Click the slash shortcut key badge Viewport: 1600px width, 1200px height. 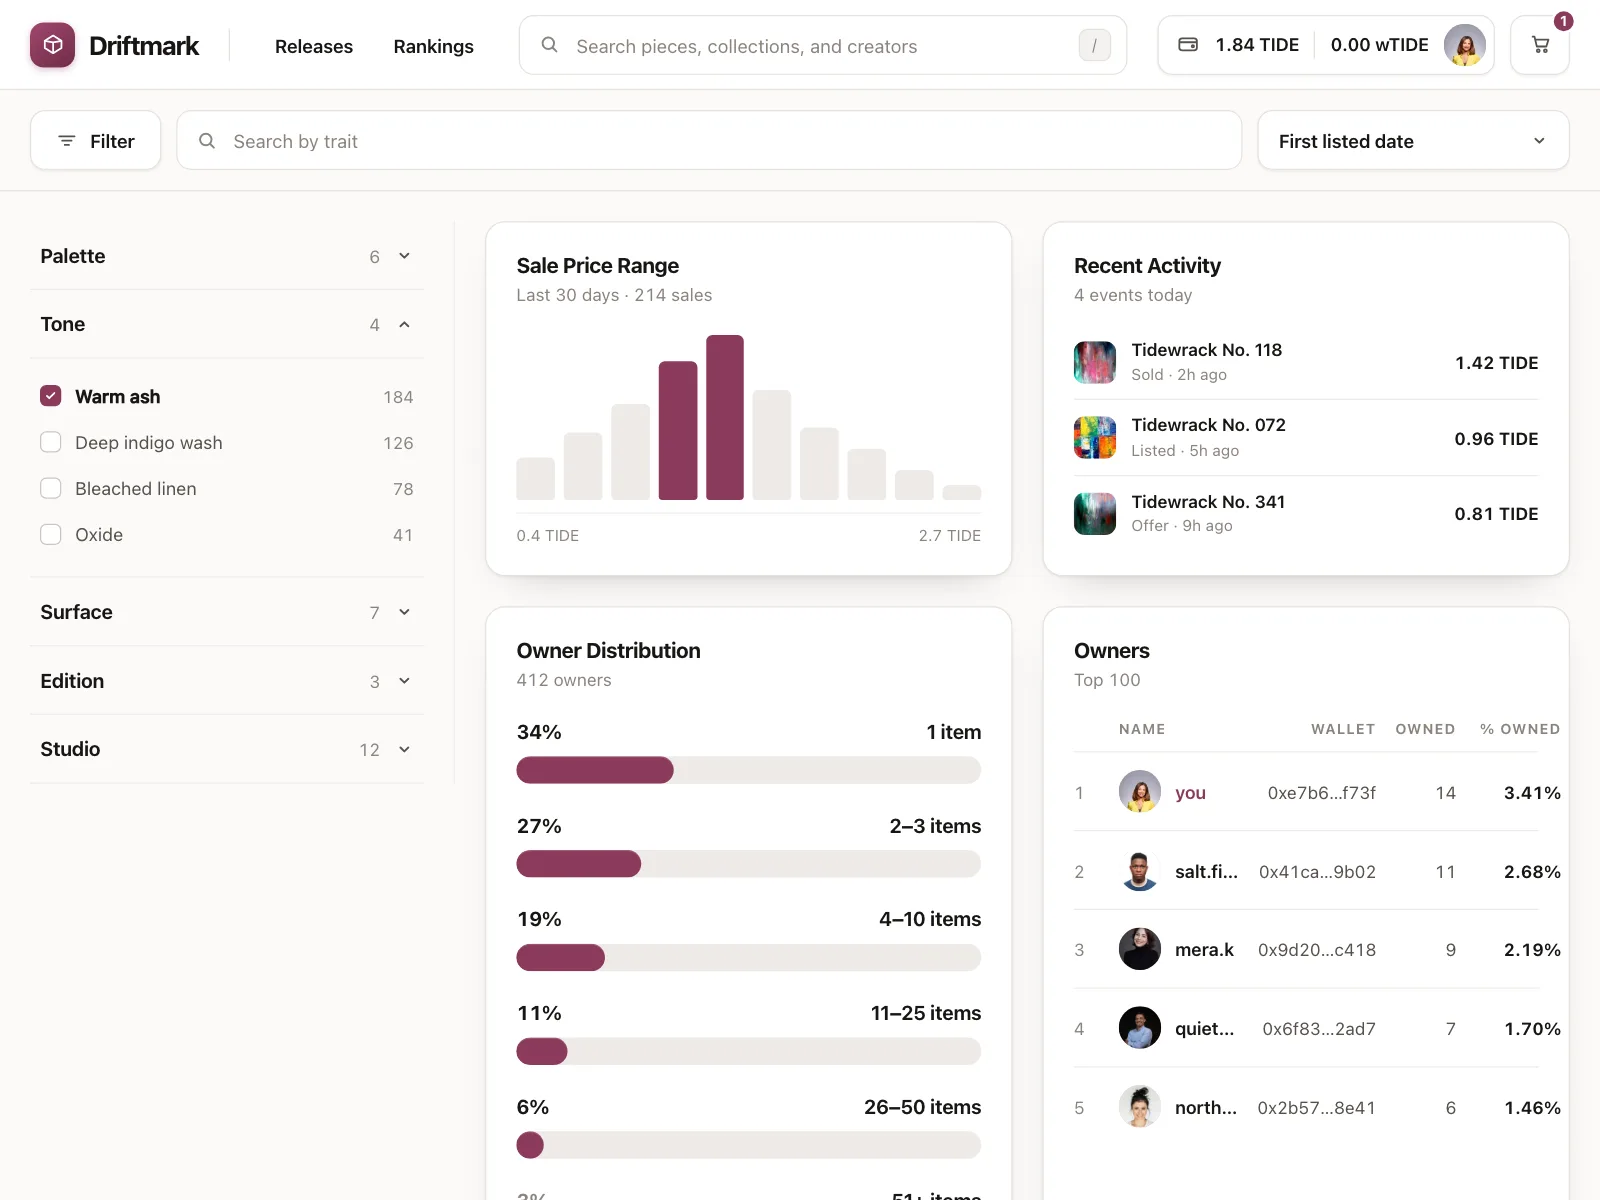point(1094,45)
